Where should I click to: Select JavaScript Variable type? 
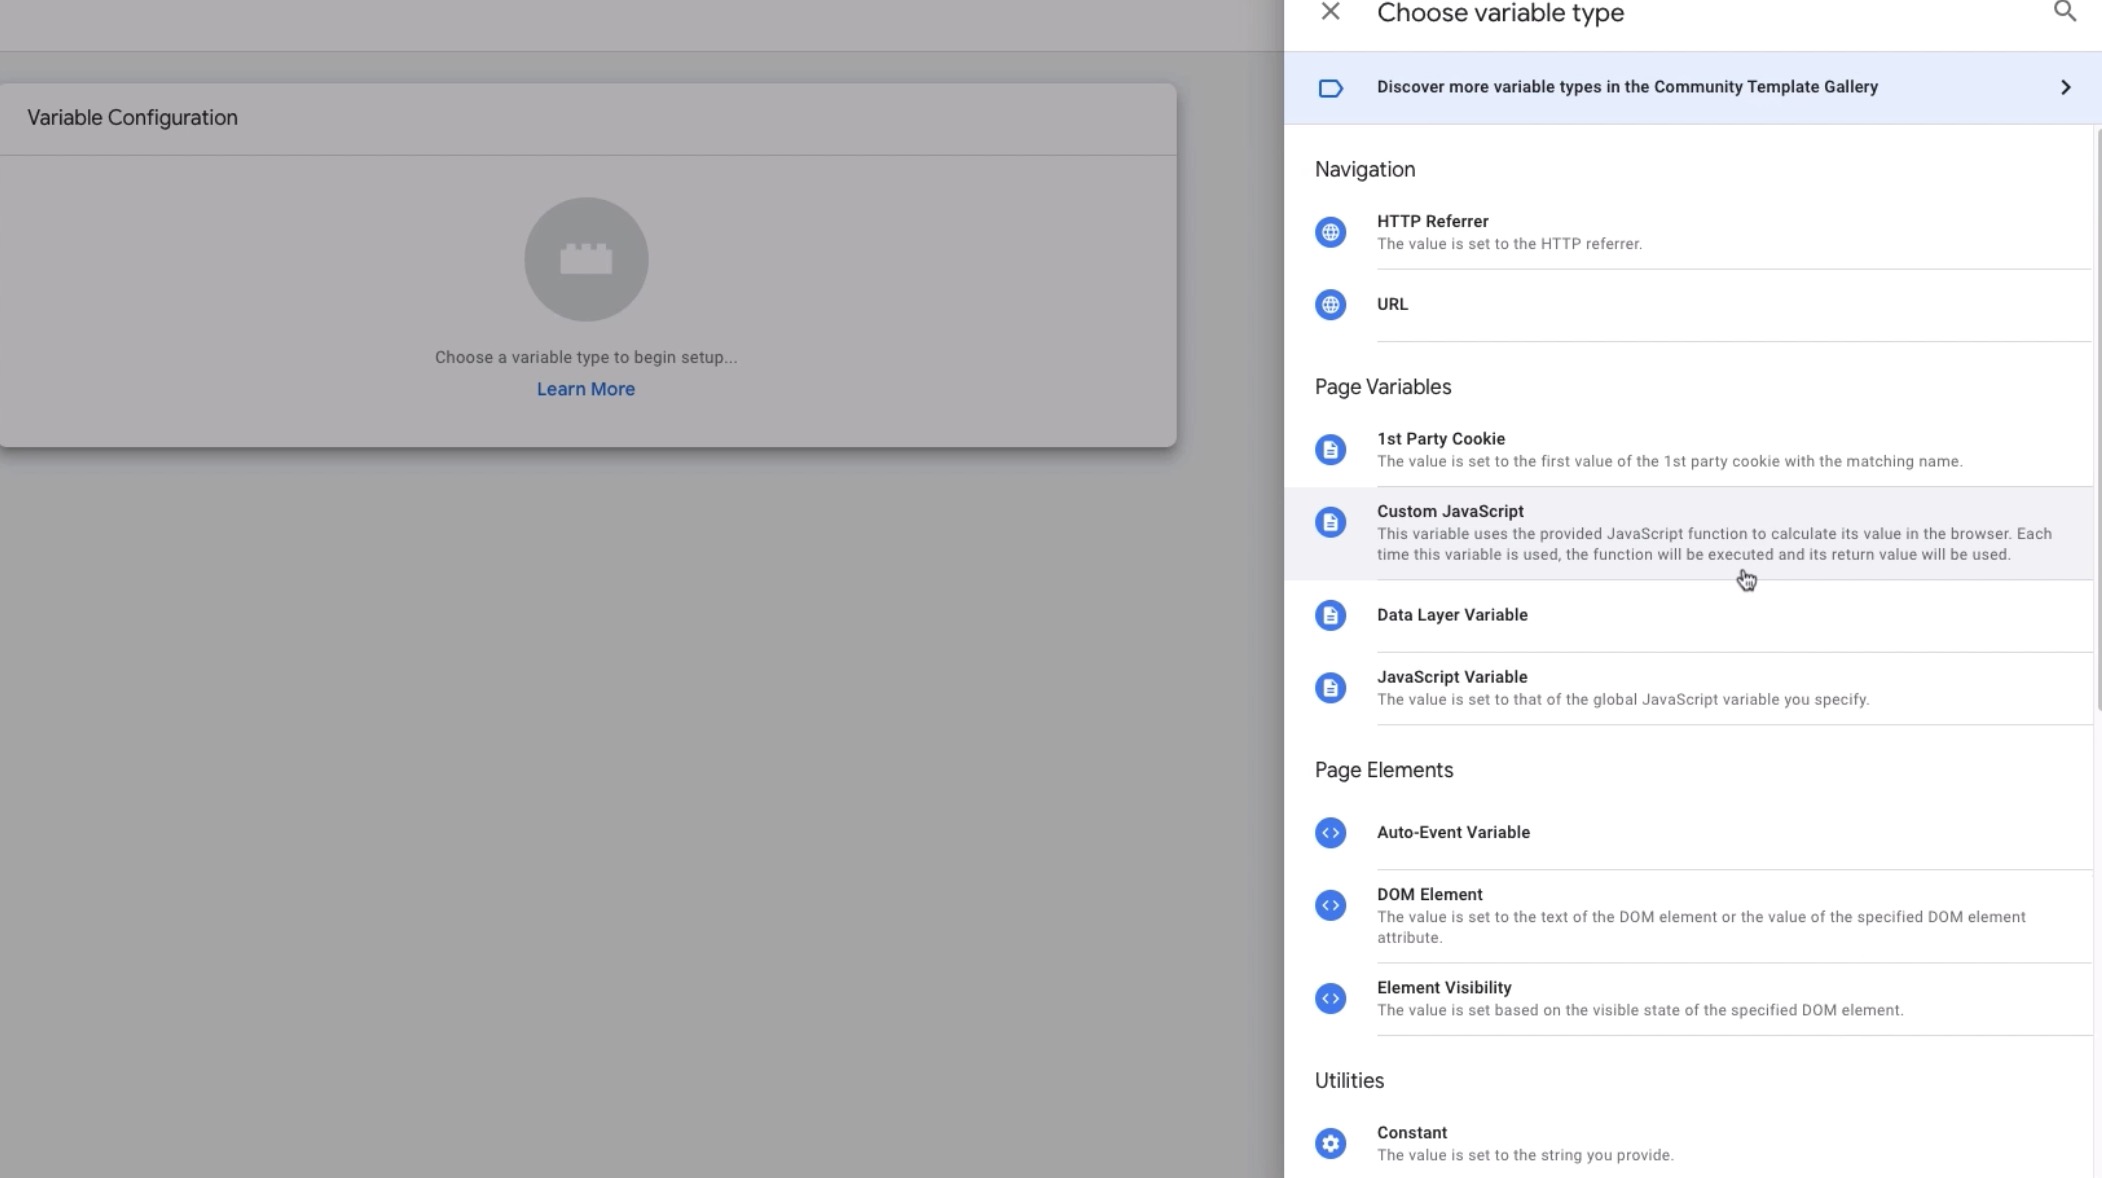click(1451, 677)
